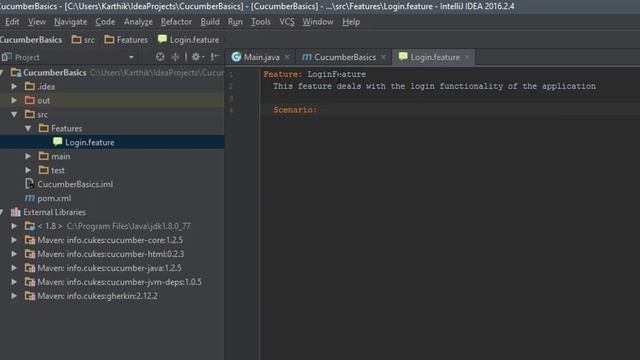Open the Window menu
This screenshot has height=360, width=640.
coord(318,22)
